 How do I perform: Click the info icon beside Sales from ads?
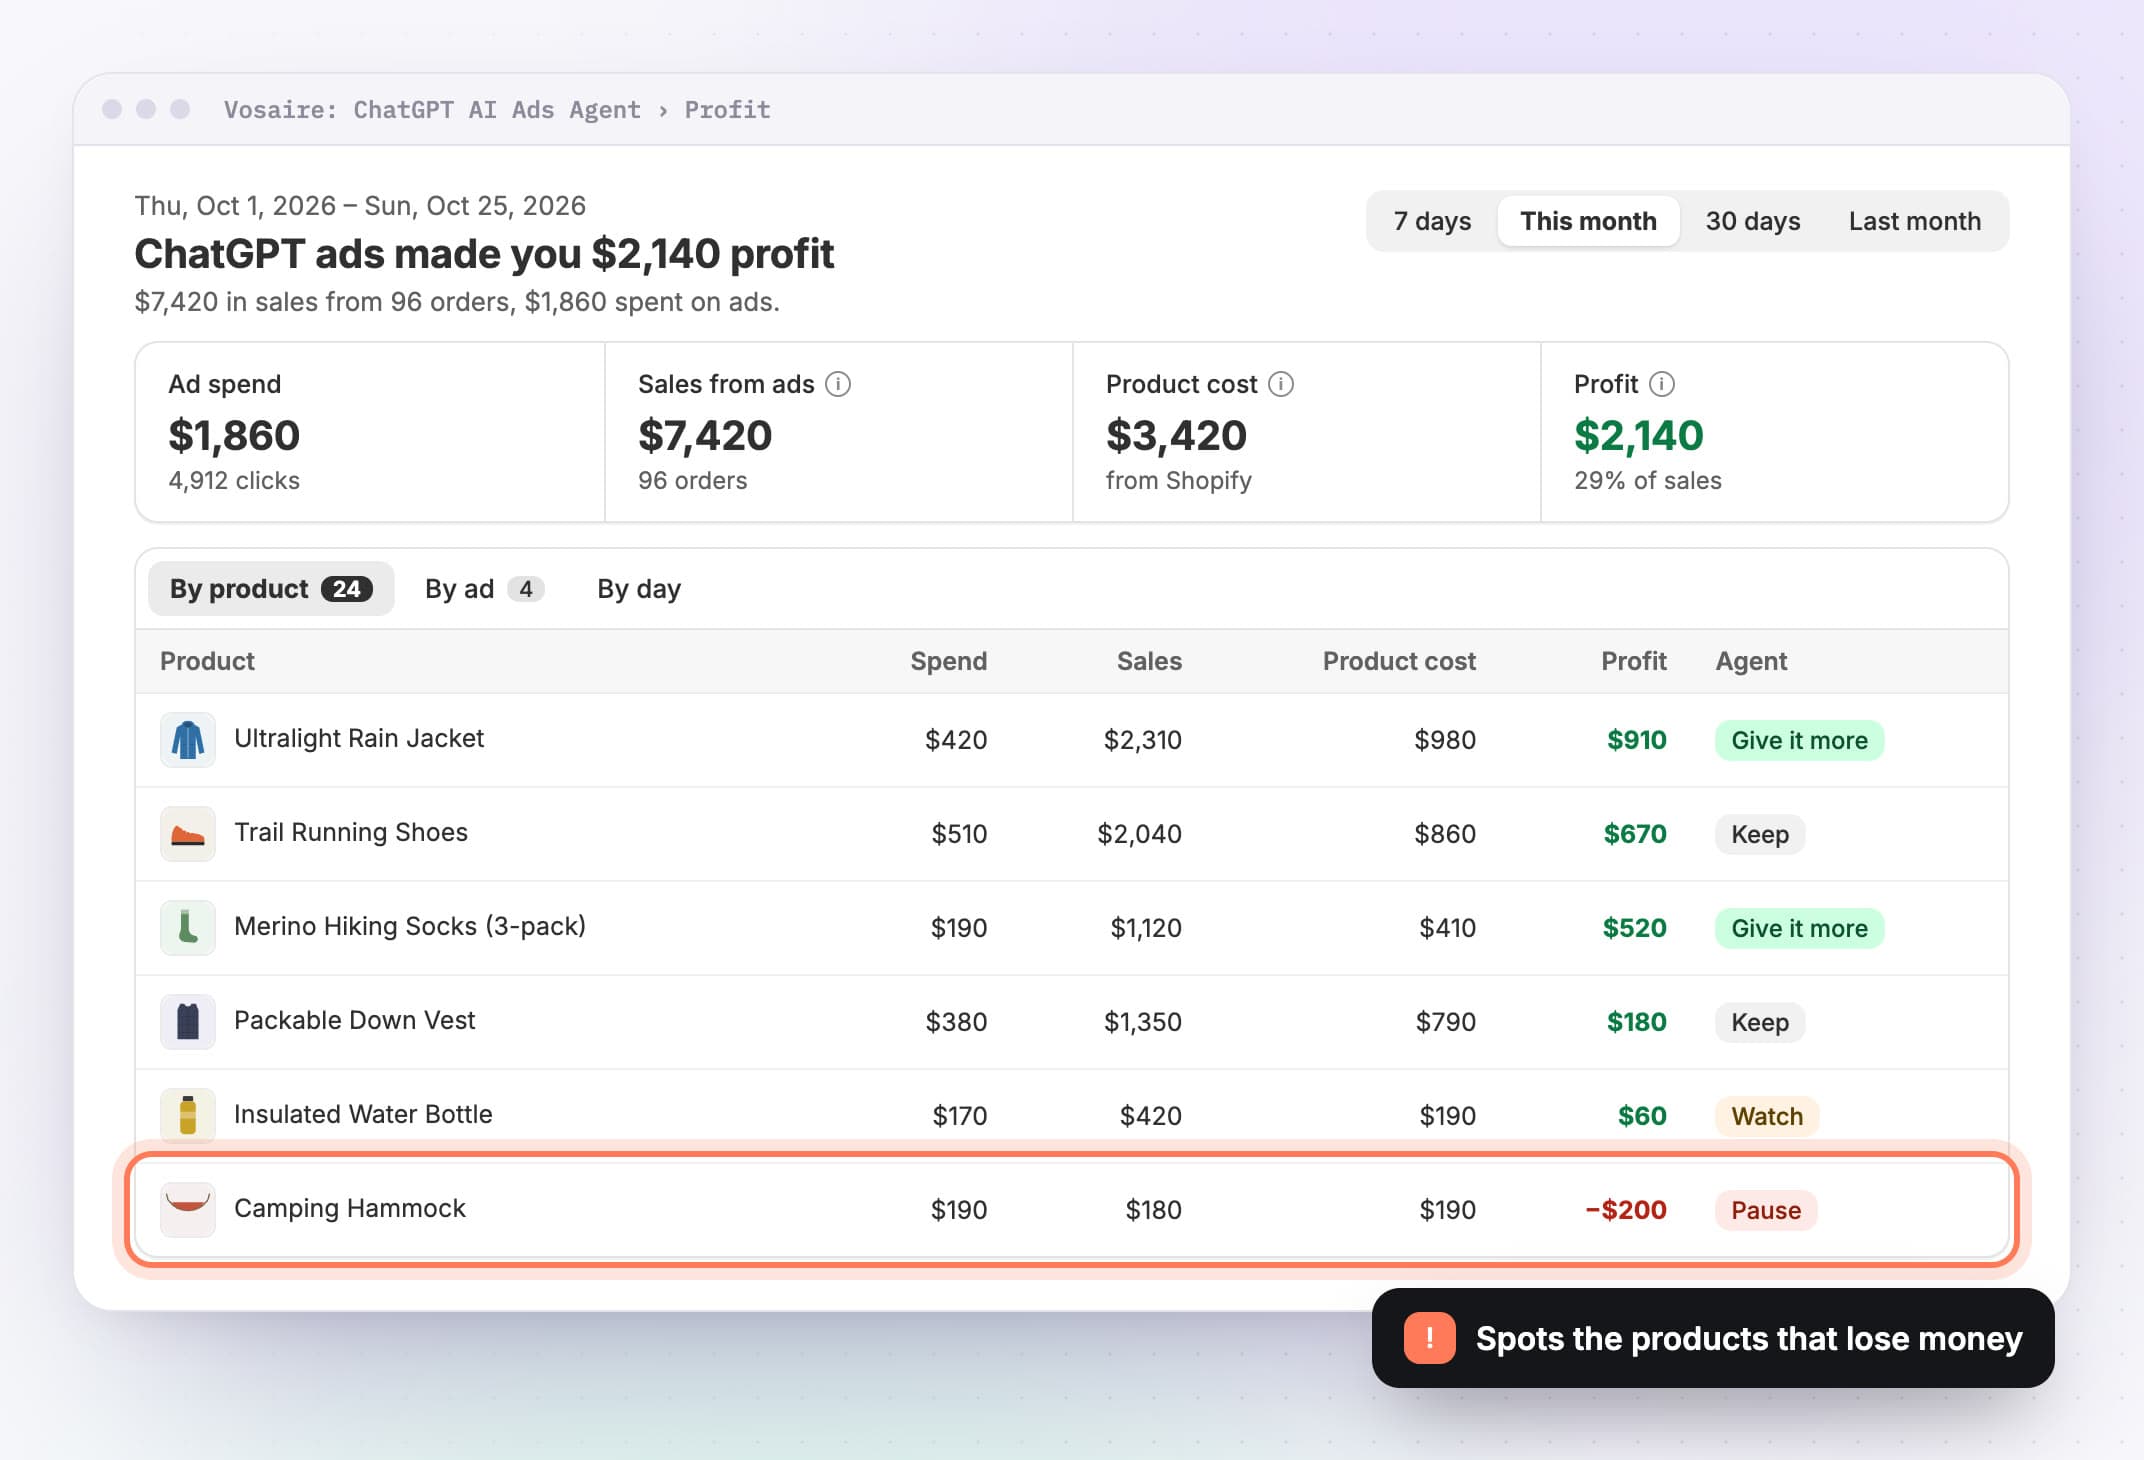(x=838, y=384)
